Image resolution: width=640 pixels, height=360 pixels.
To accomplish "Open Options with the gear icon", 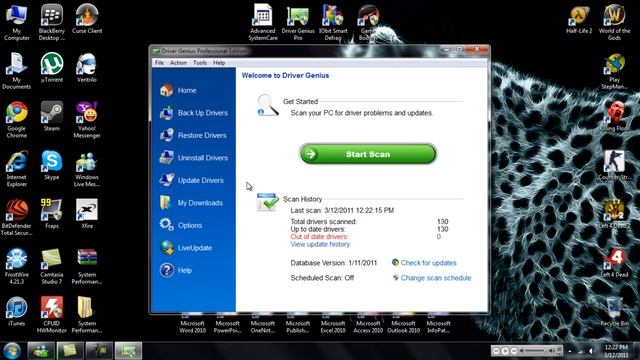I will (181, 225).
